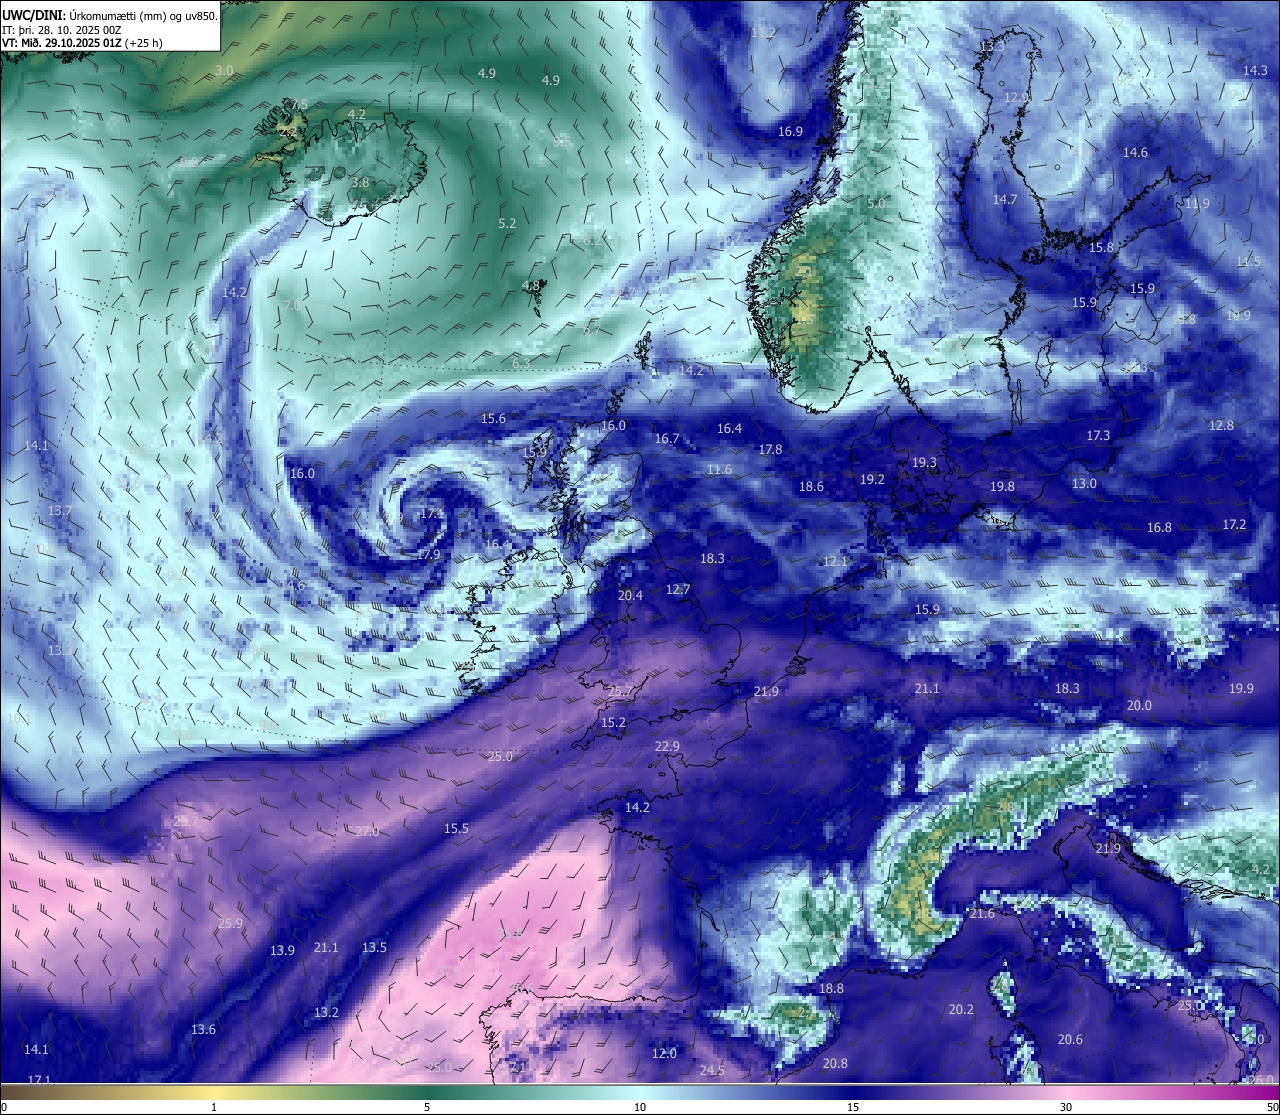Viewport: 1280px width, 1115px height.
Task: Click the 14.7 value over the Gulf of Bothnia
Action: 1005,199
